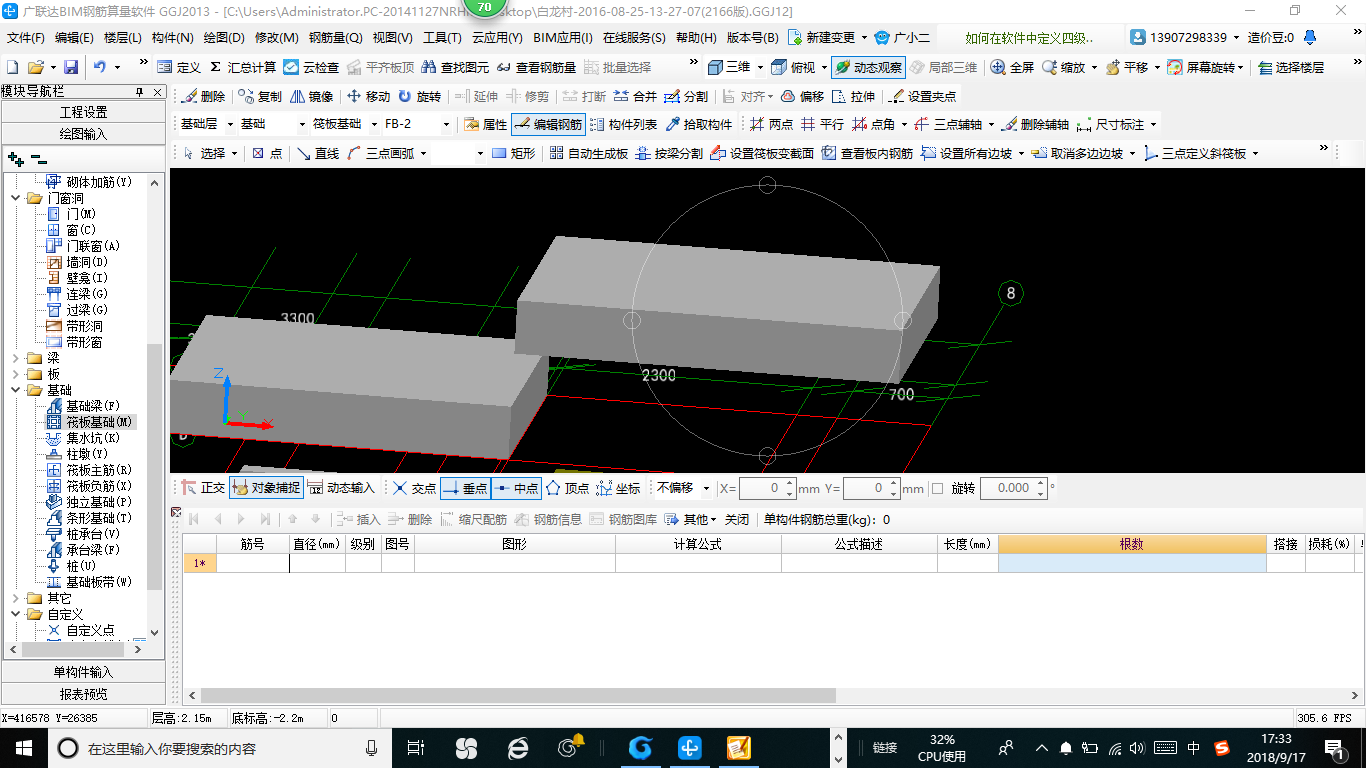This screenshot has width=1366, height=768.
Task: Expand the 梁 tree node
Action: point(16,358)
